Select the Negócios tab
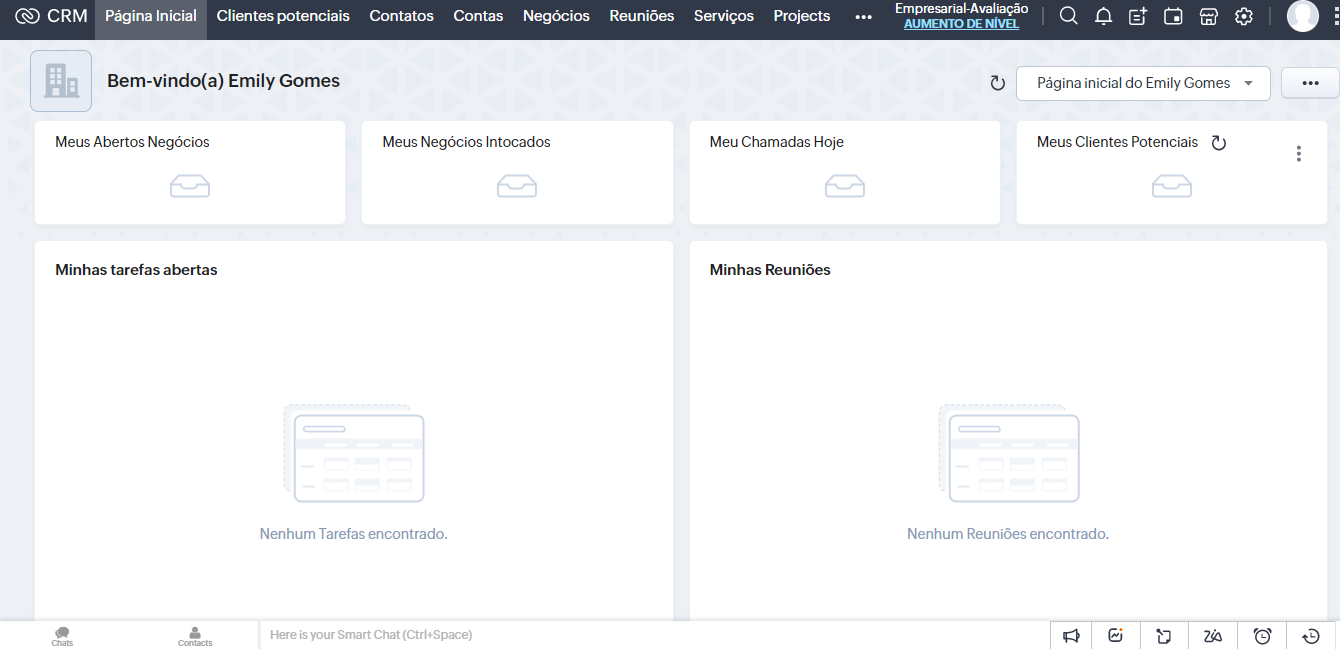This screenshot has width=1340, height=649. click(556, 16)
